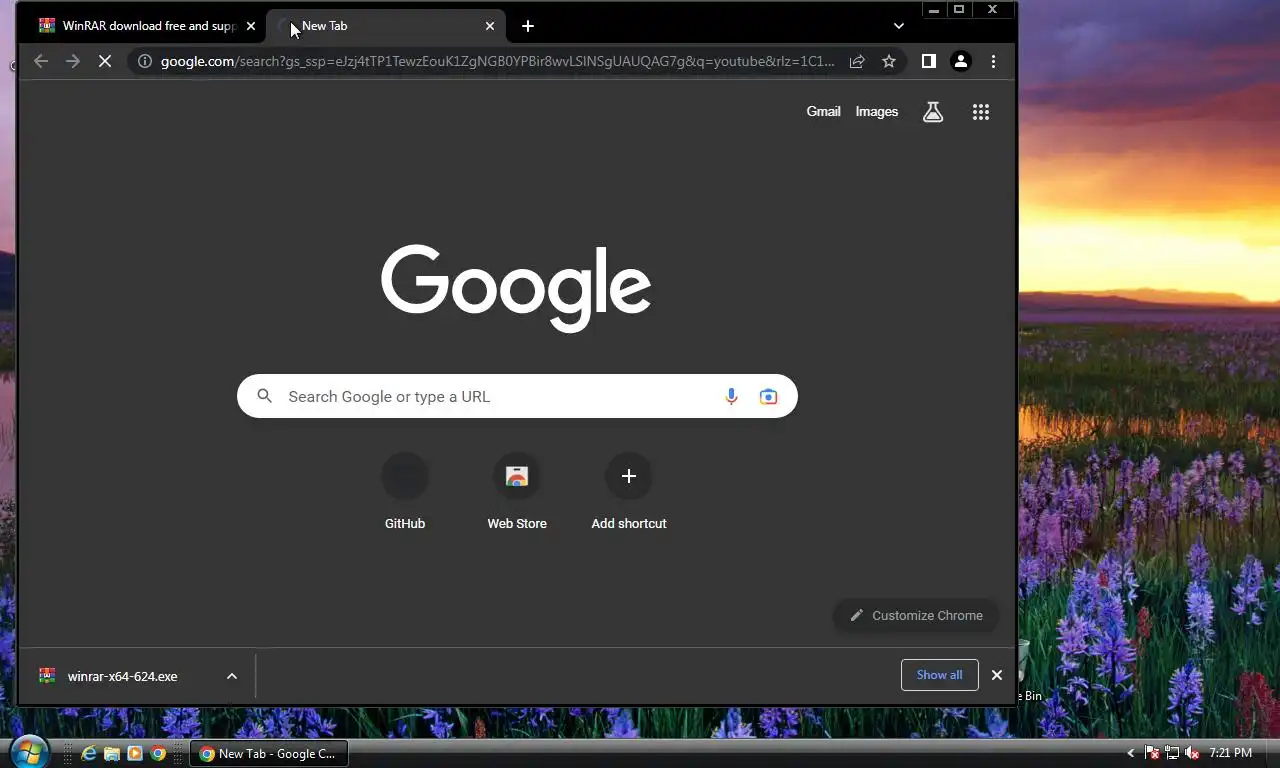Open the GitHub shortcut
Screen dimensions: 1280x768
pyautogui.click(x=405, y=492)
